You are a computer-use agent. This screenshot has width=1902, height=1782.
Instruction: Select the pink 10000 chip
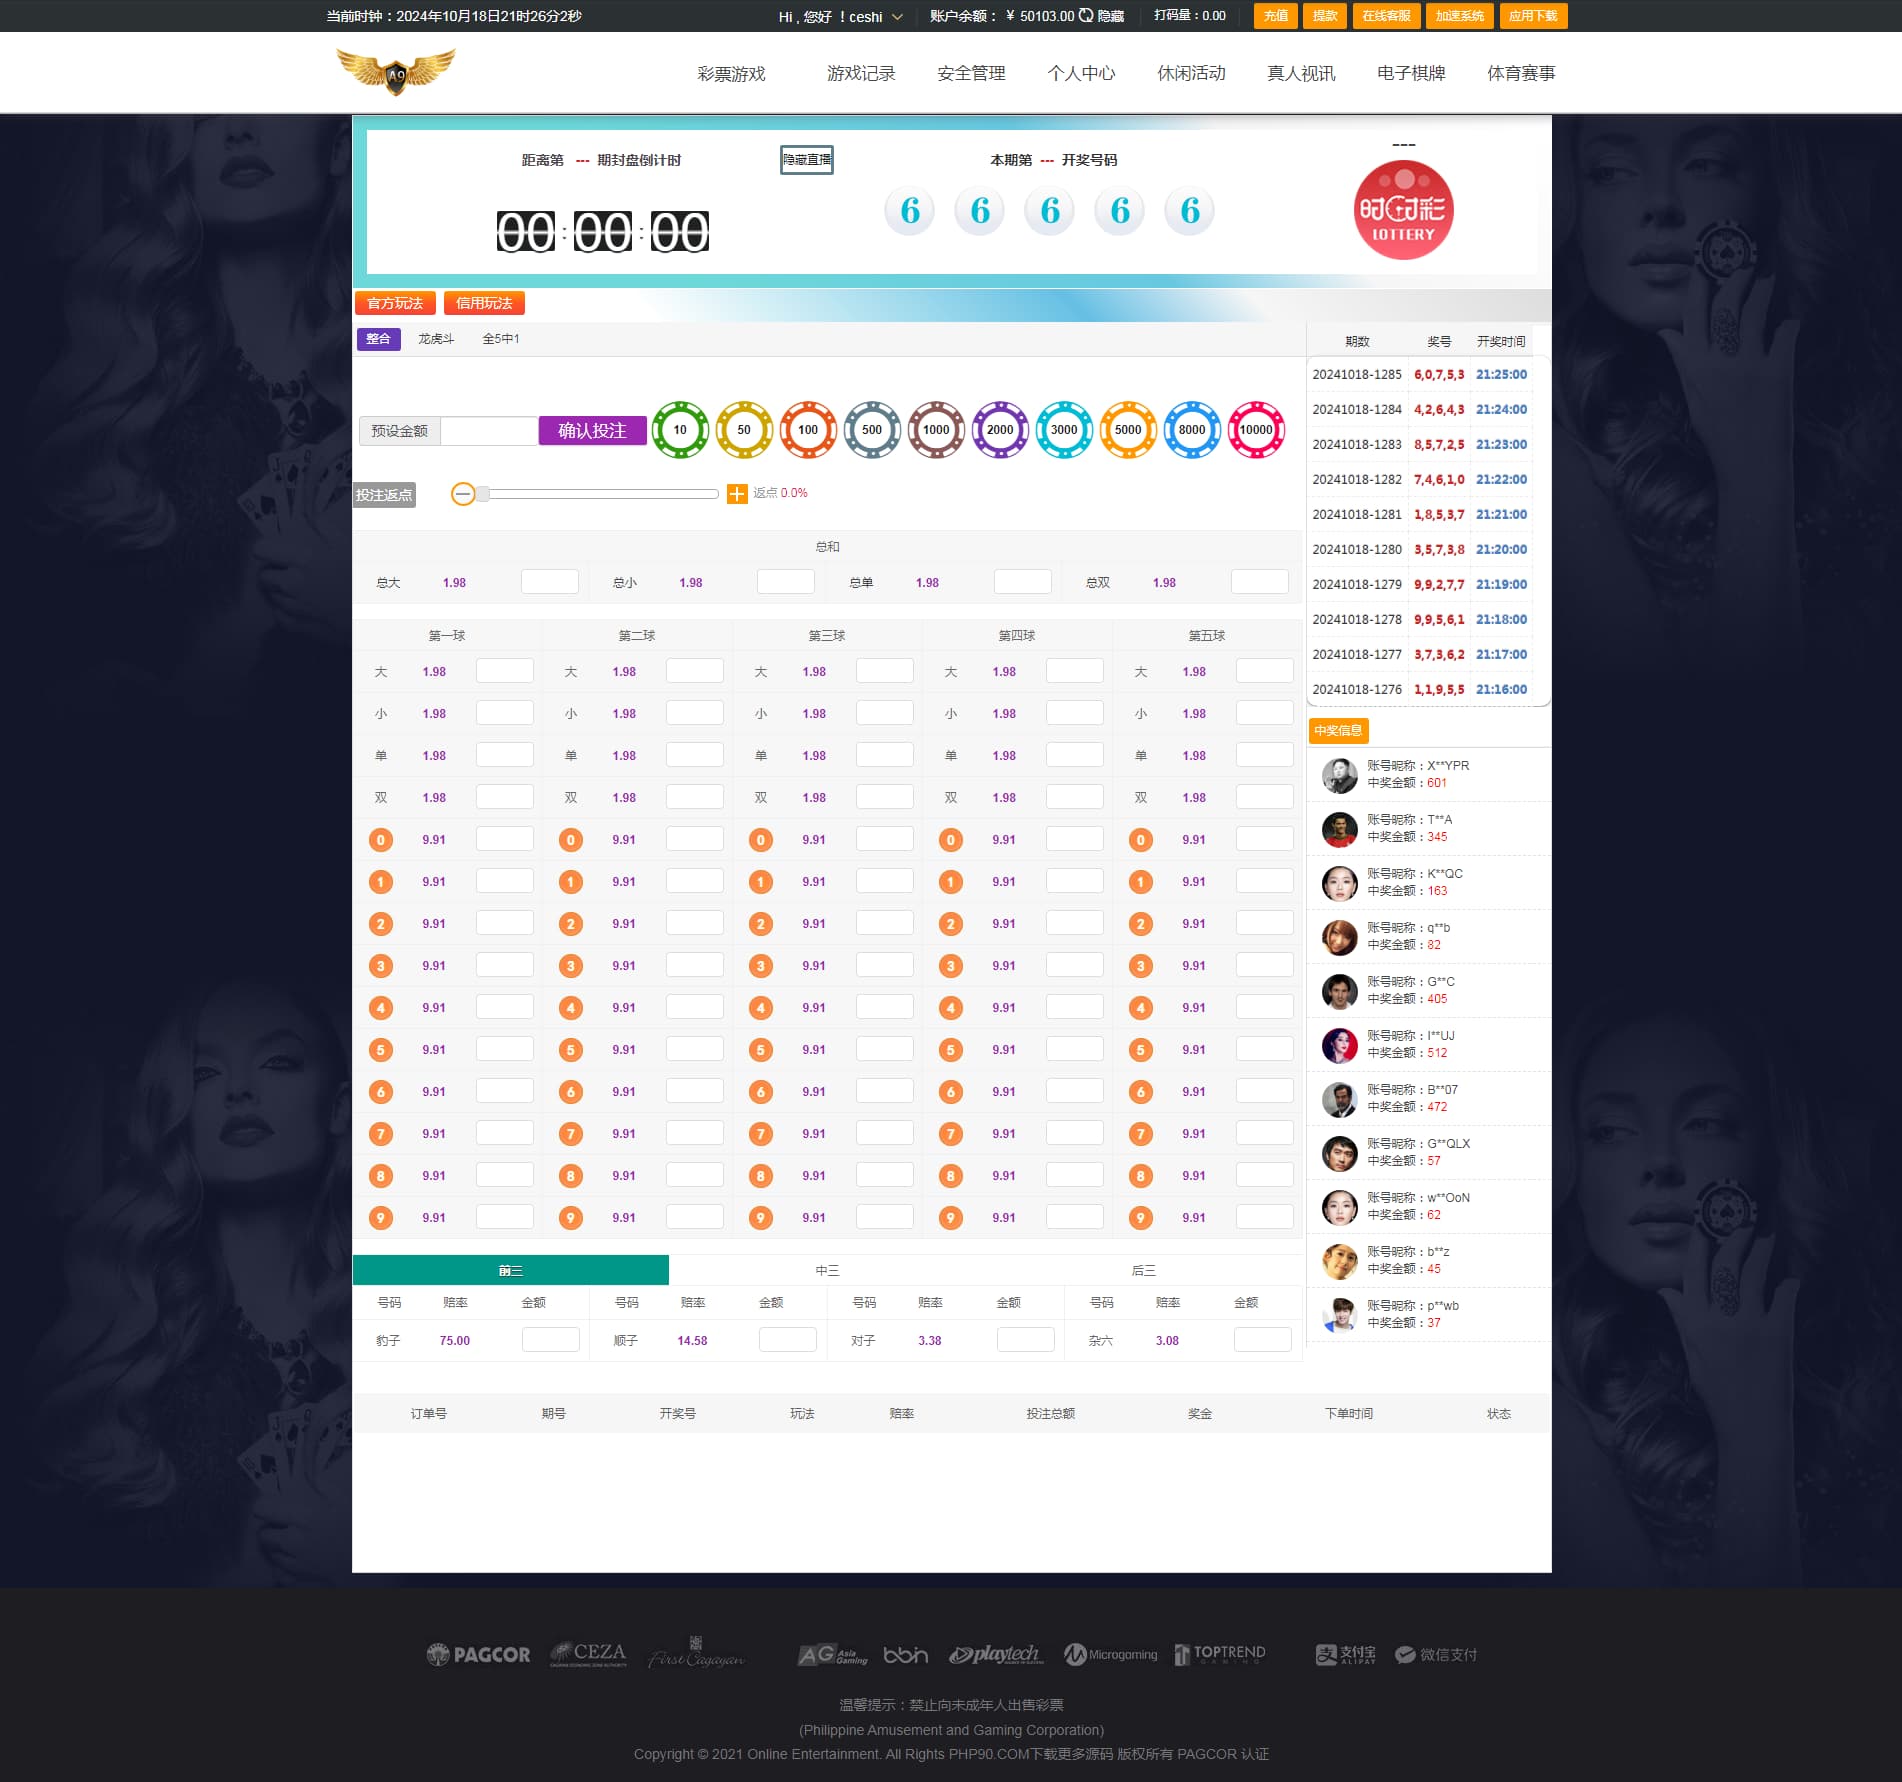(x=1256, y=430)
